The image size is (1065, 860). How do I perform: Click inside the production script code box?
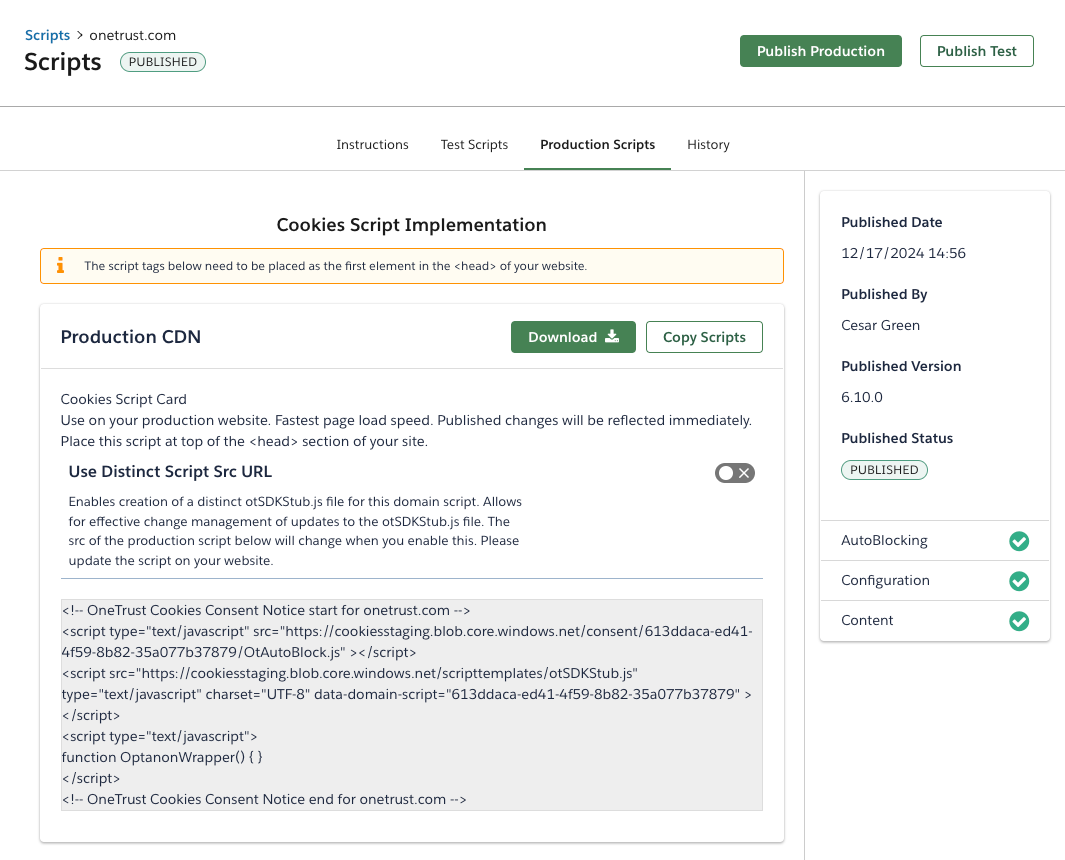(411, 704)
